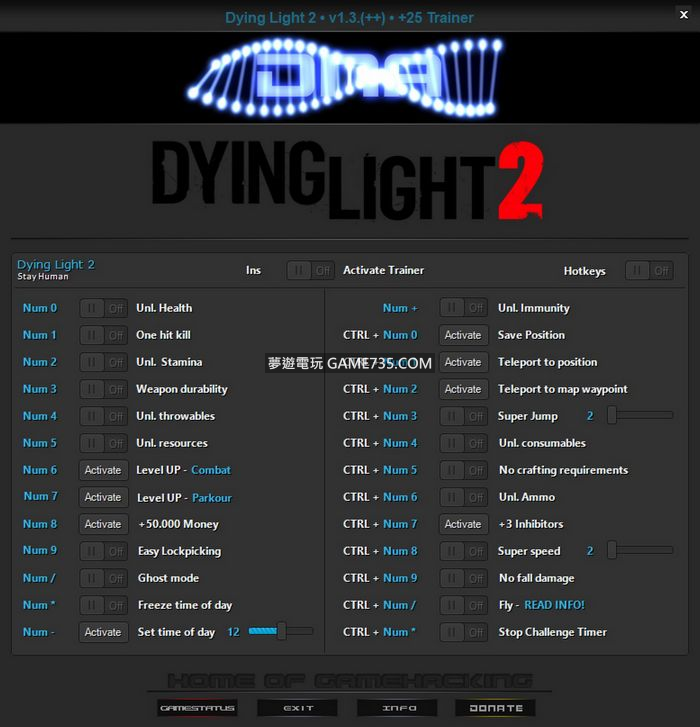Turn on Unl. Stamina toggle
Viewport: 700px width, 727px height.
(x=103, y=362)
